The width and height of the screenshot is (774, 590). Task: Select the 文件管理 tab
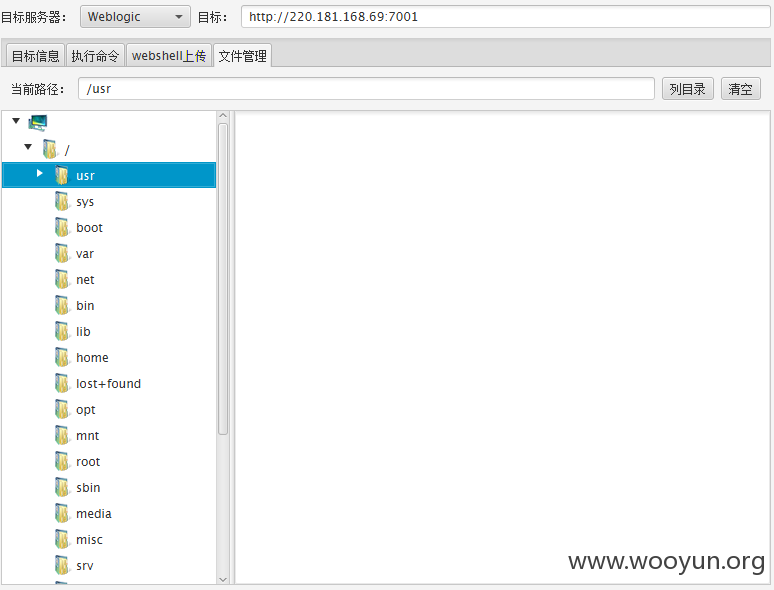coord(242,55)
